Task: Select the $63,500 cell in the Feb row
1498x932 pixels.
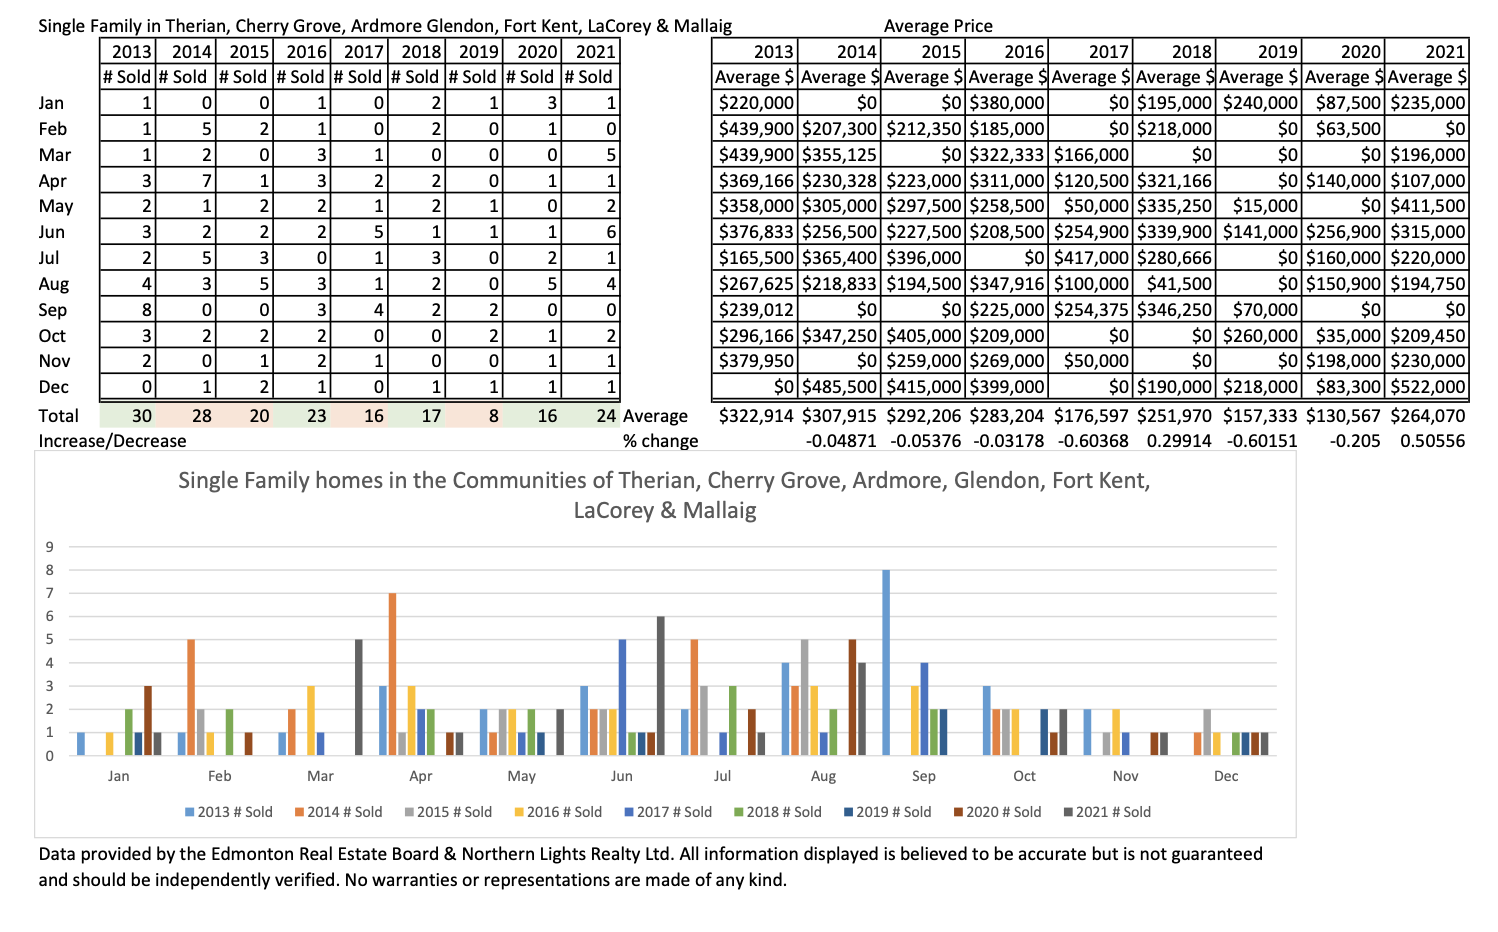Action: [x=1343, y=129]
